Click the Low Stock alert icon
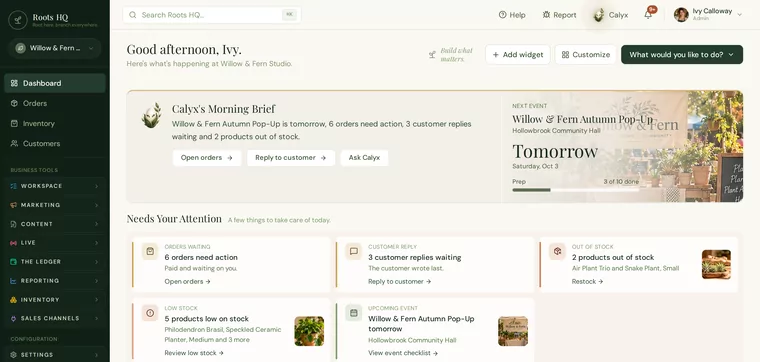The width and height of the screenshot is (760, 362). coord(150,313)
